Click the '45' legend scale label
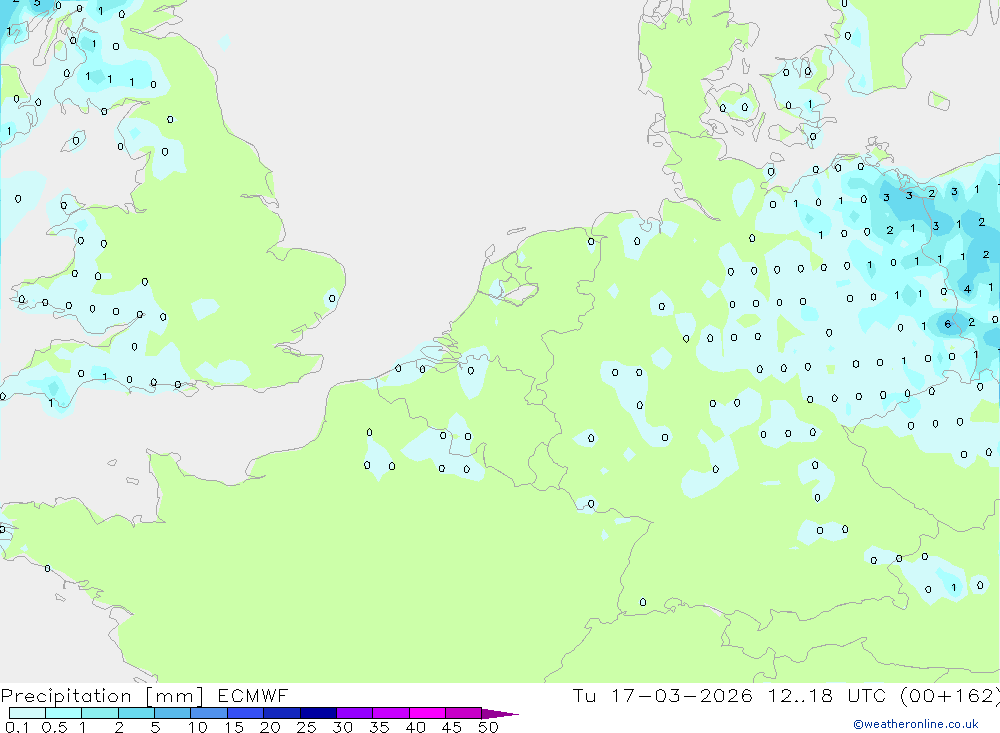 (x=452, y=727)
